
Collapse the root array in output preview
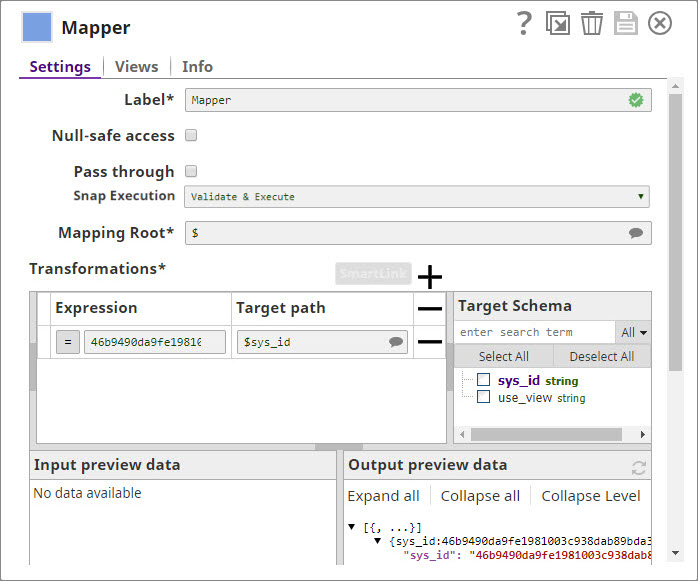click(352, 527)
